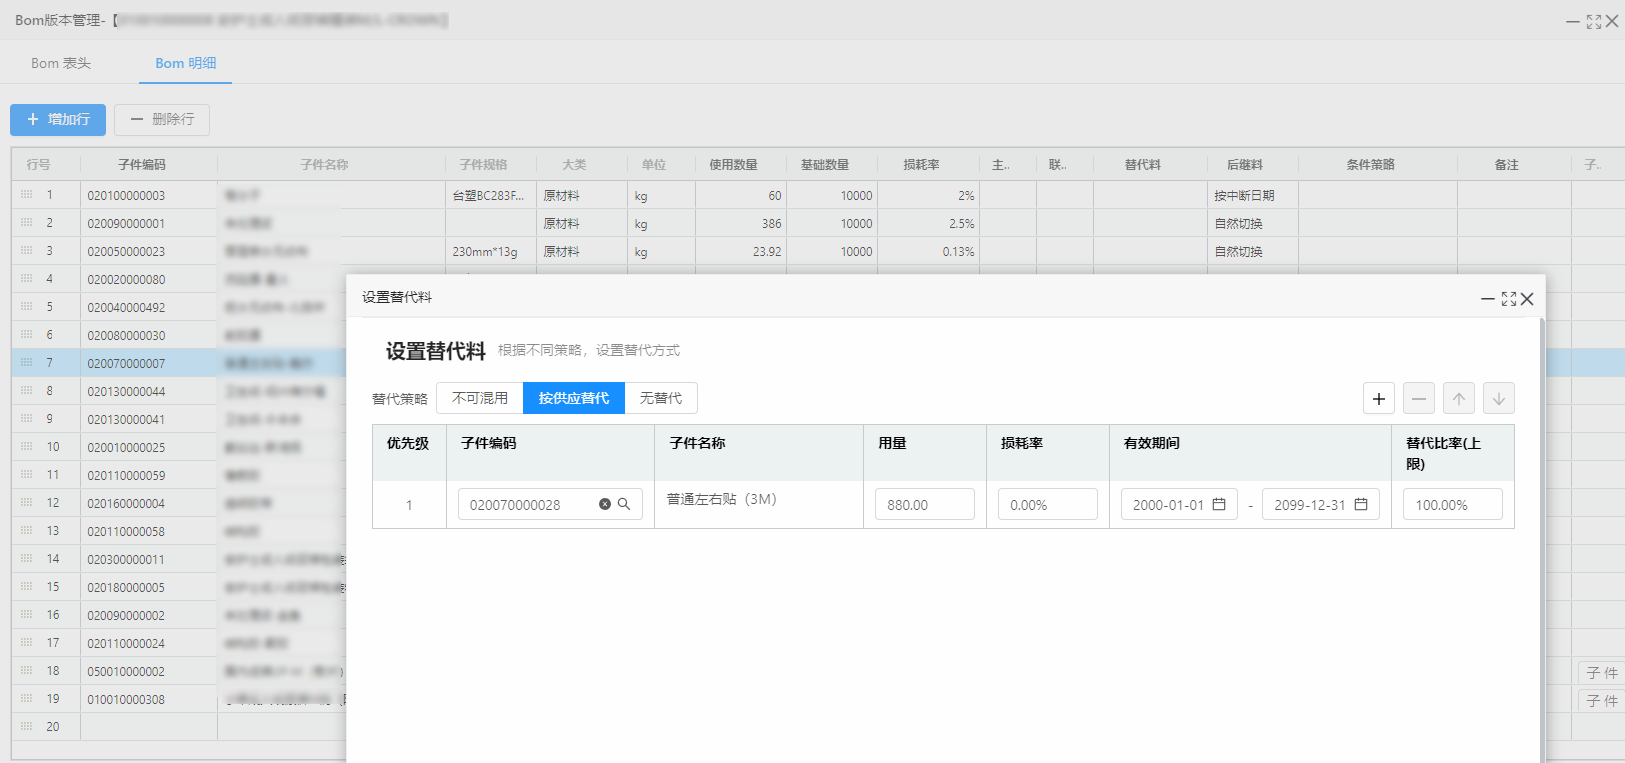This screenshot has height=763, width=1625.
Task: Open calendar for start date 2000-01-01
Action: point(1219,505)
